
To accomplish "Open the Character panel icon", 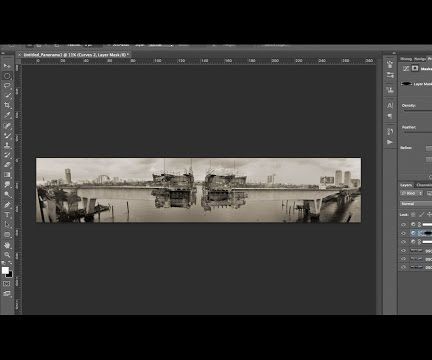I will [390, 105].
